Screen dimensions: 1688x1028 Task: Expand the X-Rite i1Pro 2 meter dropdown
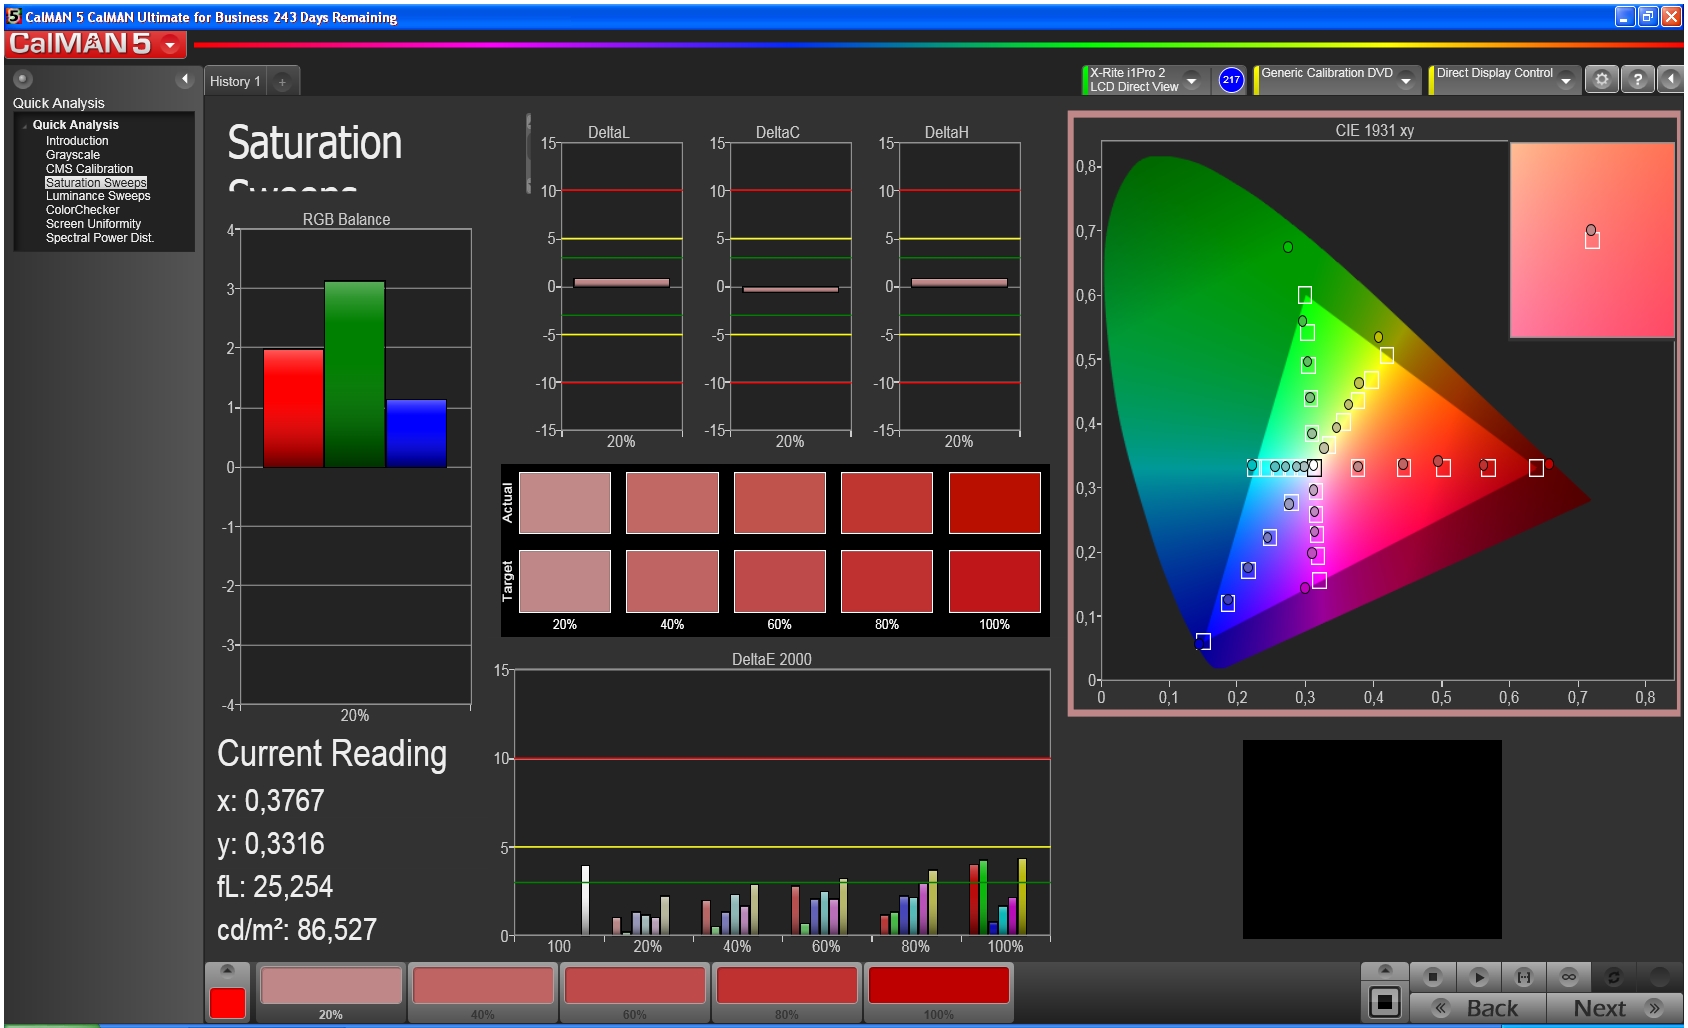point(1192,80)
